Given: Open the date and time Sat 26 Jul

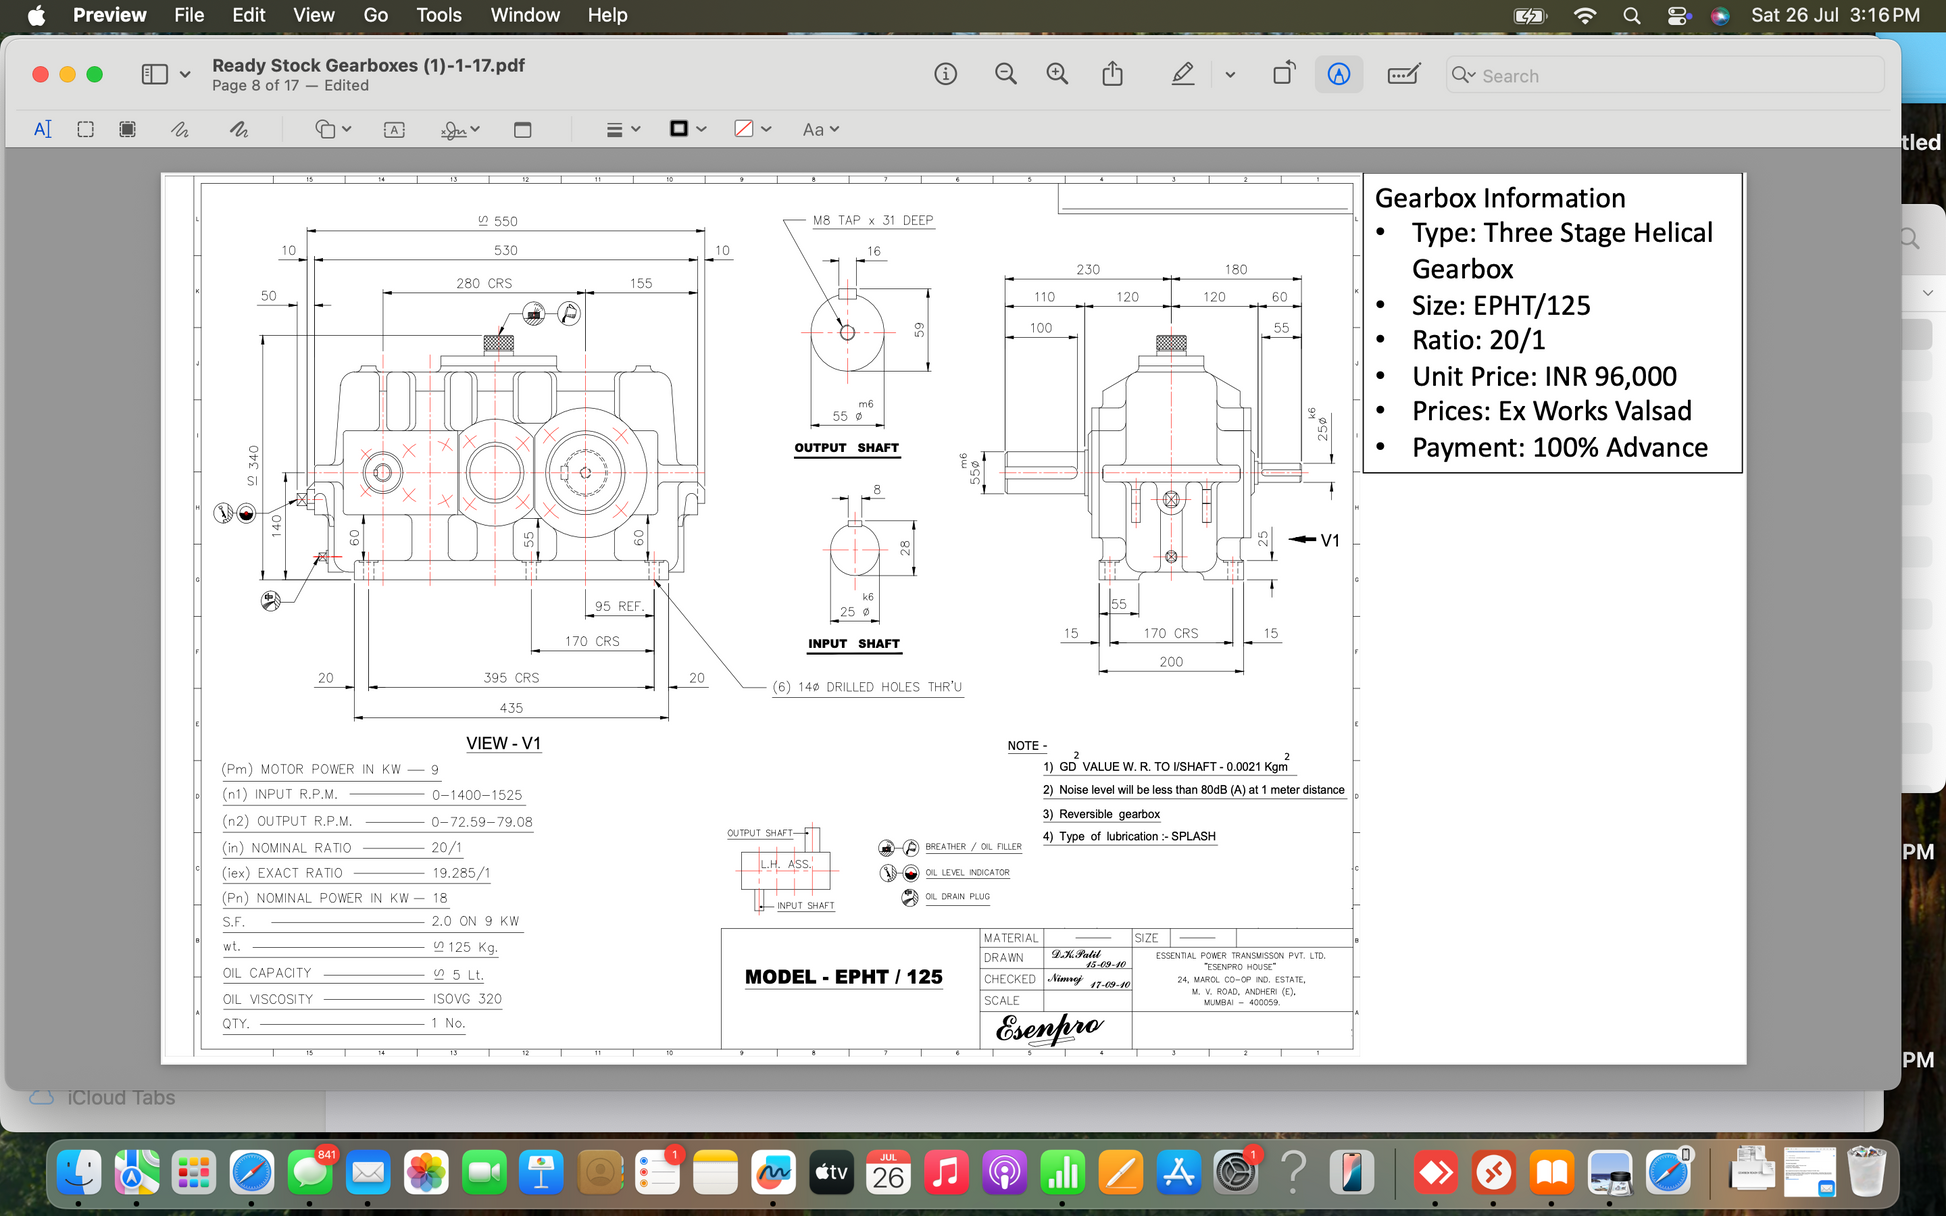Looking at the screenshot, I should point(1835,15).
